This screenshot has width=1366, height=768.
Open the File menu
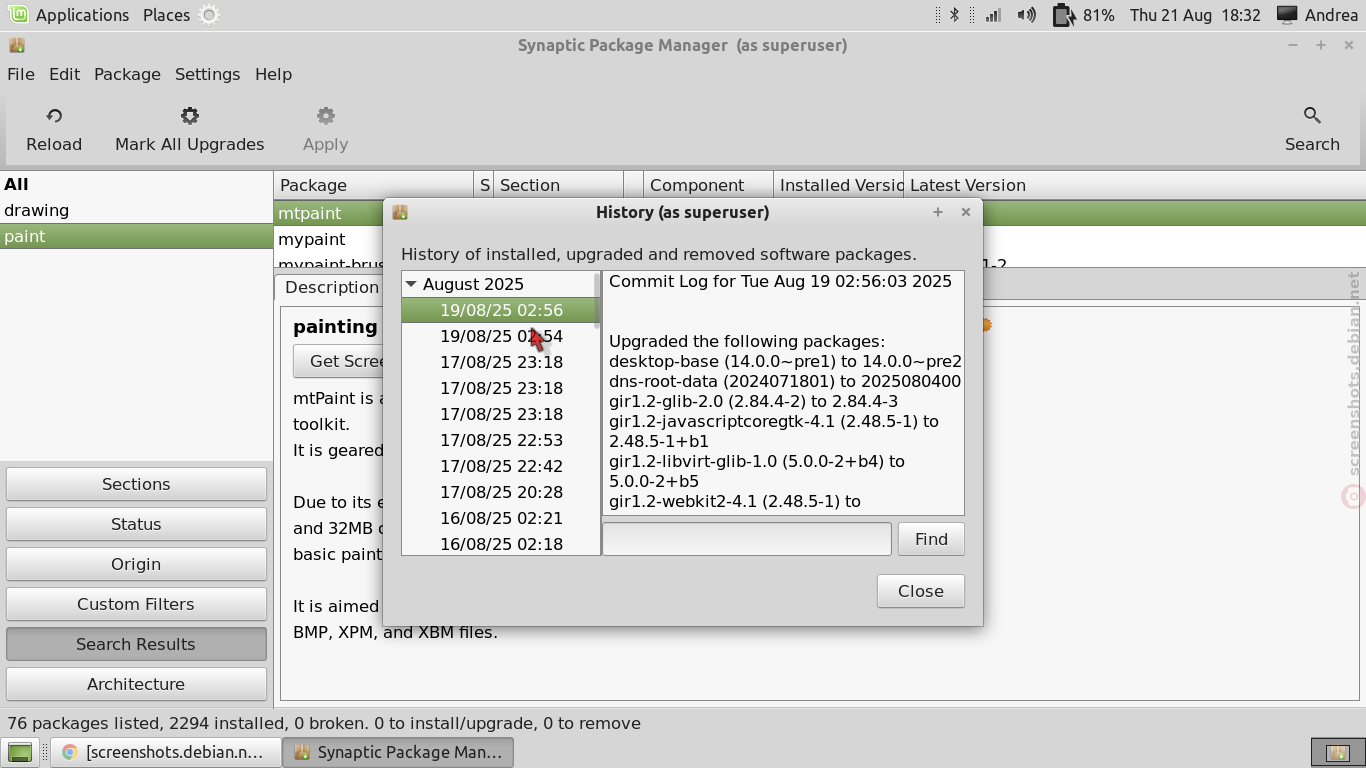click(x=21, y=74)
